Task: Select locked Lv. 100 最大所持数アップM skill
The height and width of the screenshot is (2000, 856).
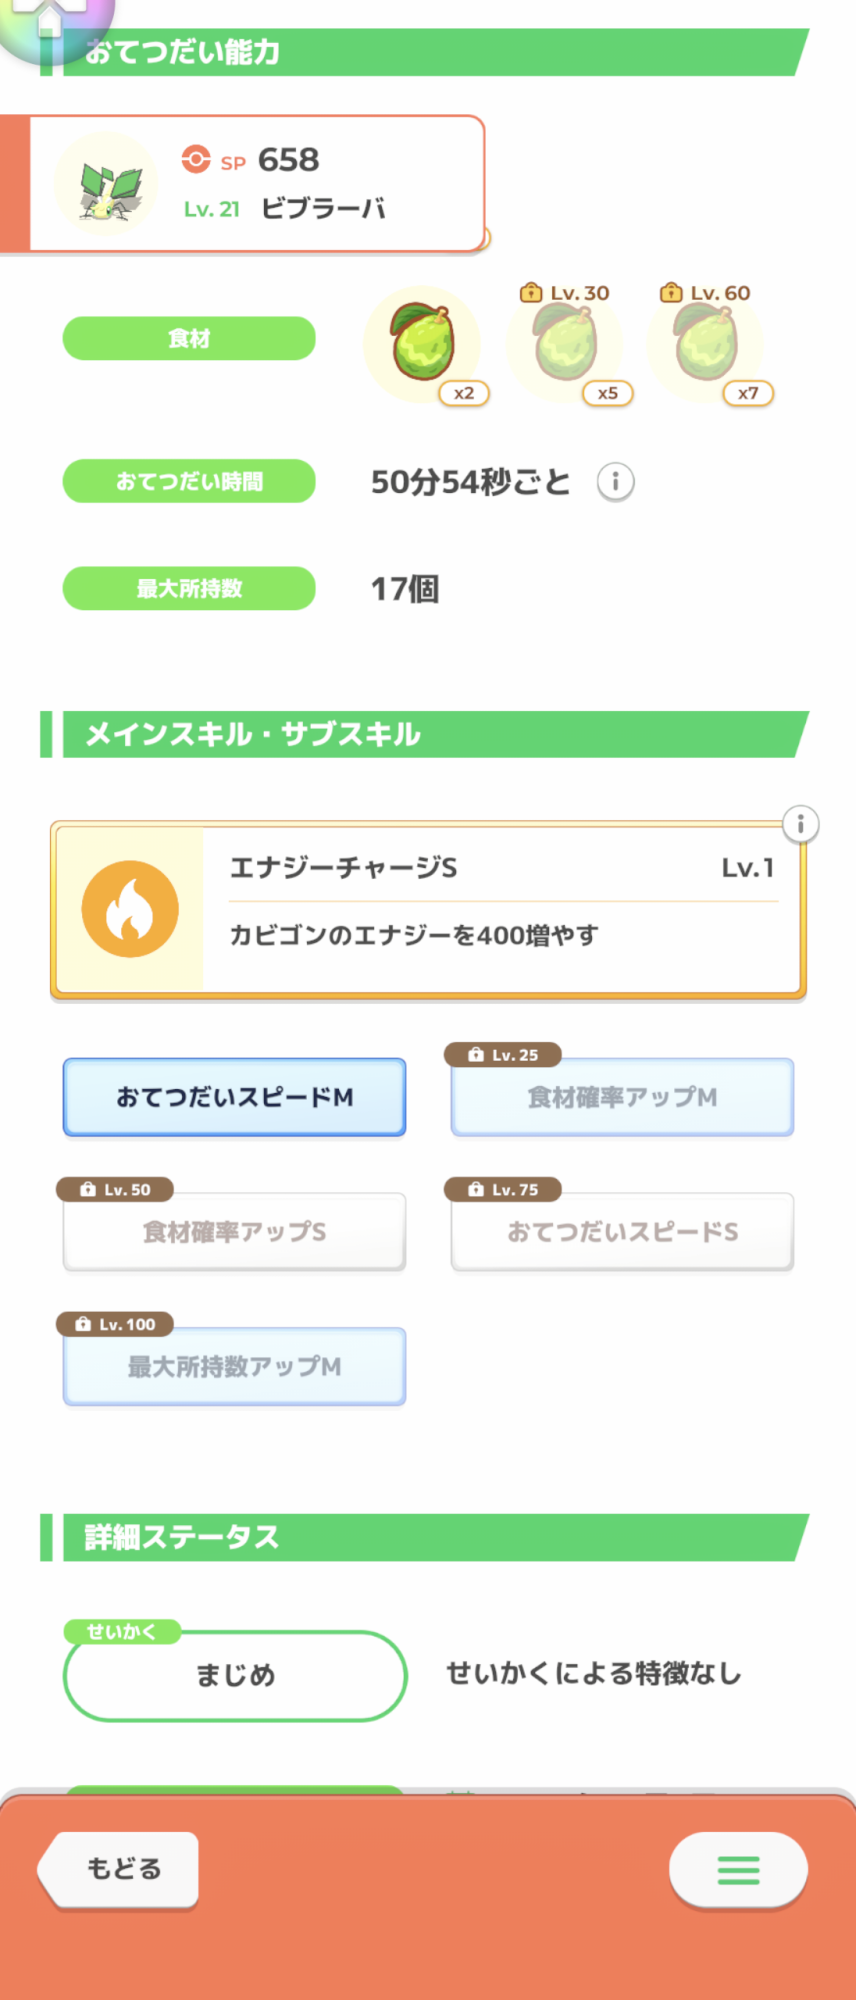Action: click(234, 1366)
